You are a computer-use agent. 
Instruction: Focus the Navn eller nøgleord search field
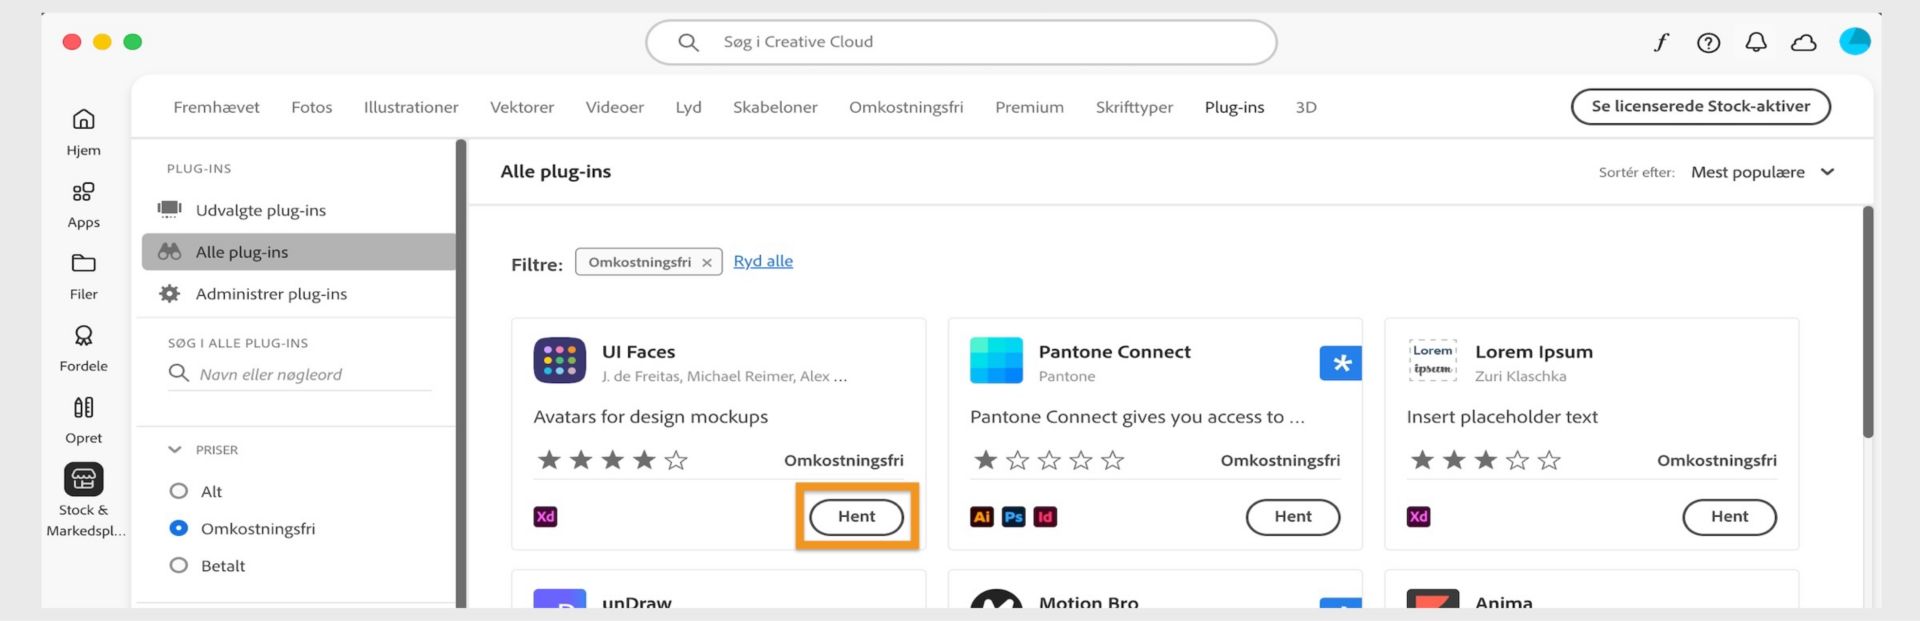tap(300, 374)
